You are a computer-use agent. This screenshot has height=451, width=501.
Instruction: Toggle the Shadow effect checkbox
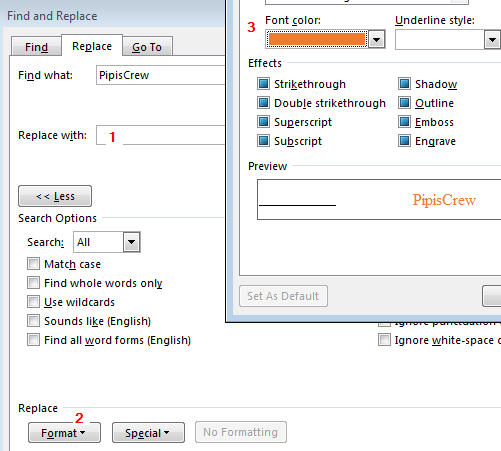pos(404,84)
